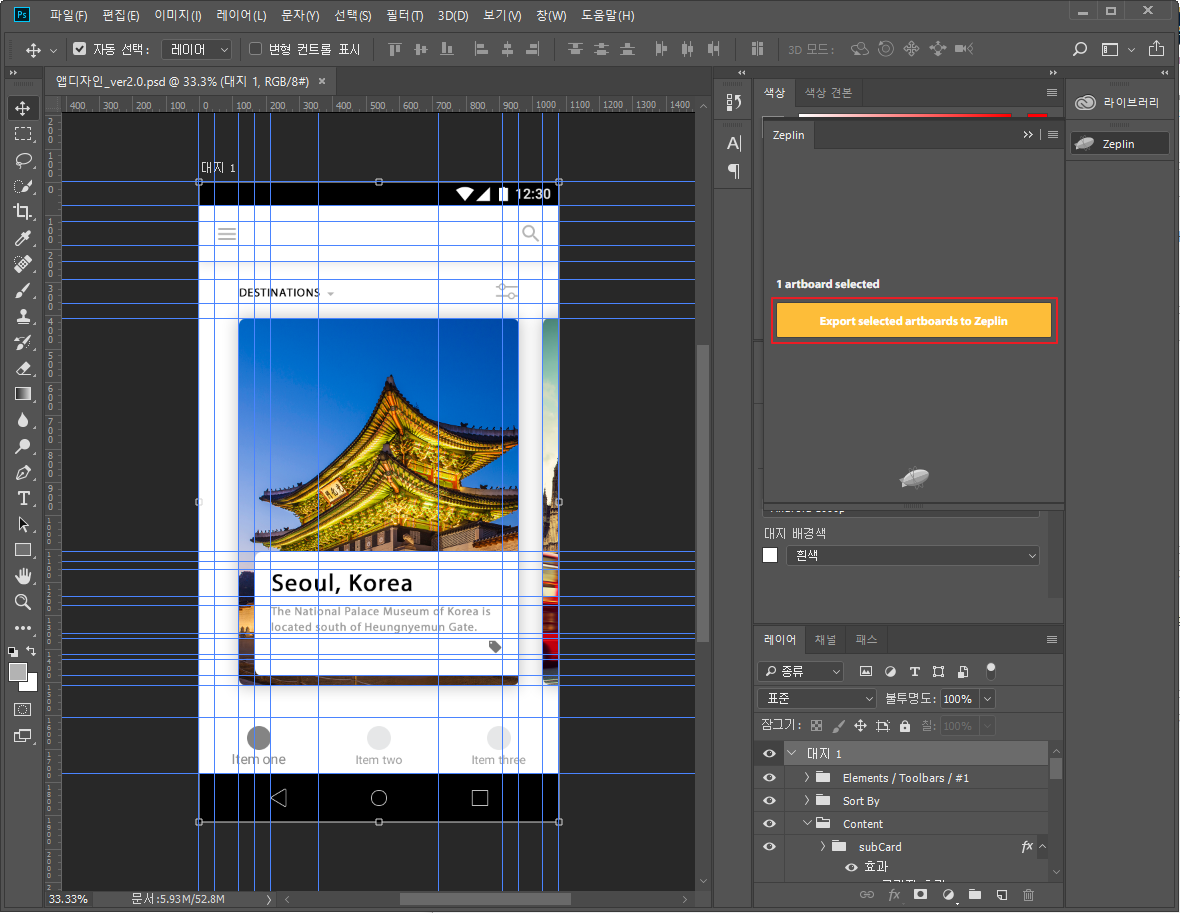Select the Hand tool
Screen dimensions: 1180x913
23,576
